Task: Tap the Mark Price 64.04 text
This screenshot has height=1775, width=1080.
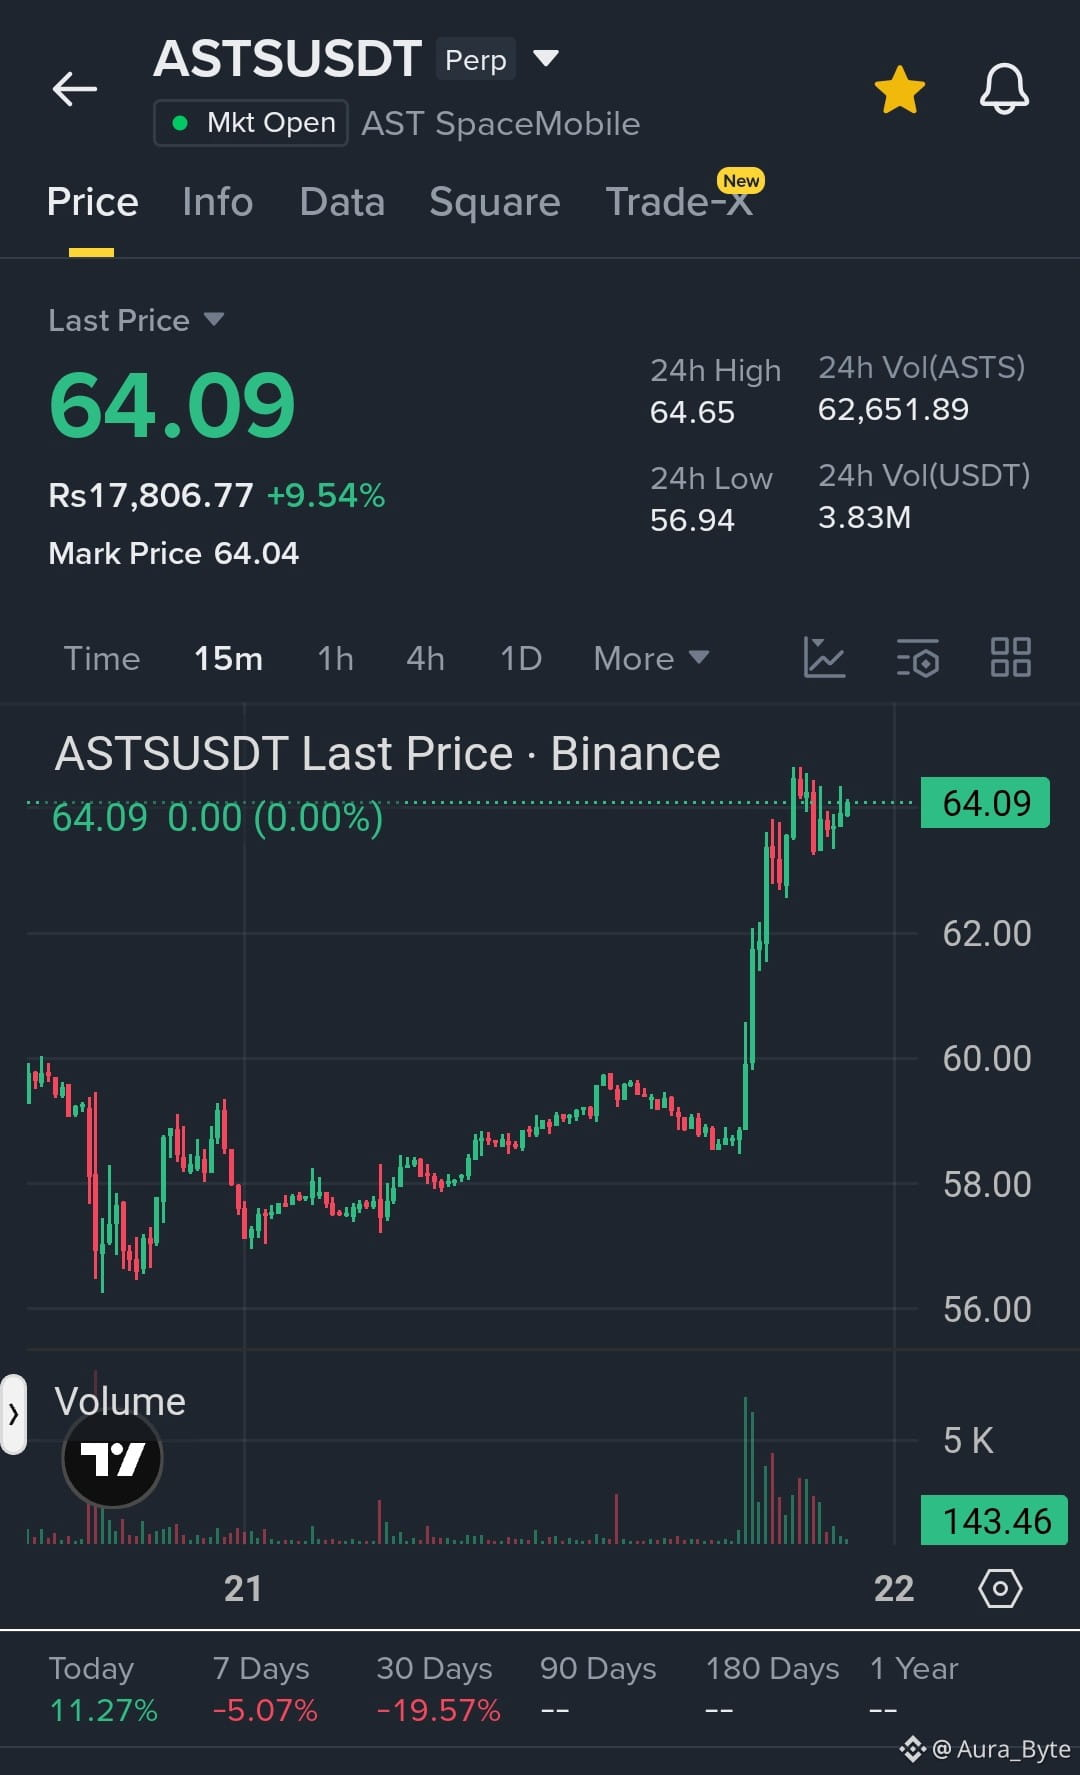Action: coord(174,553)
